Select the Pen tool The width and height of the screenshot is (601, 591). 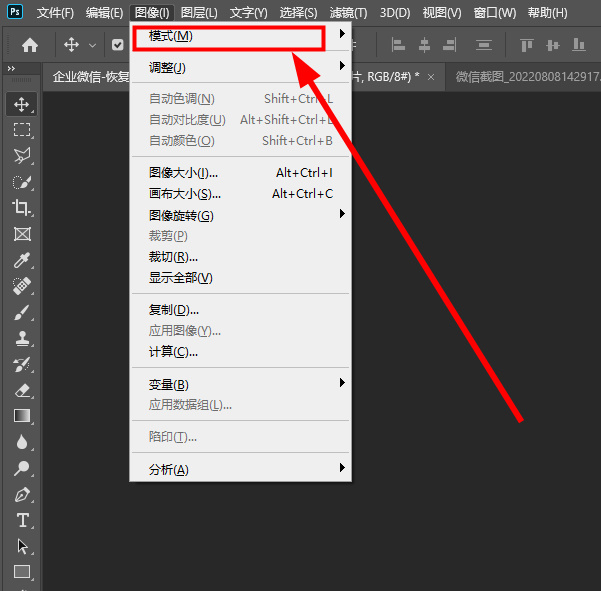point(22,494)
